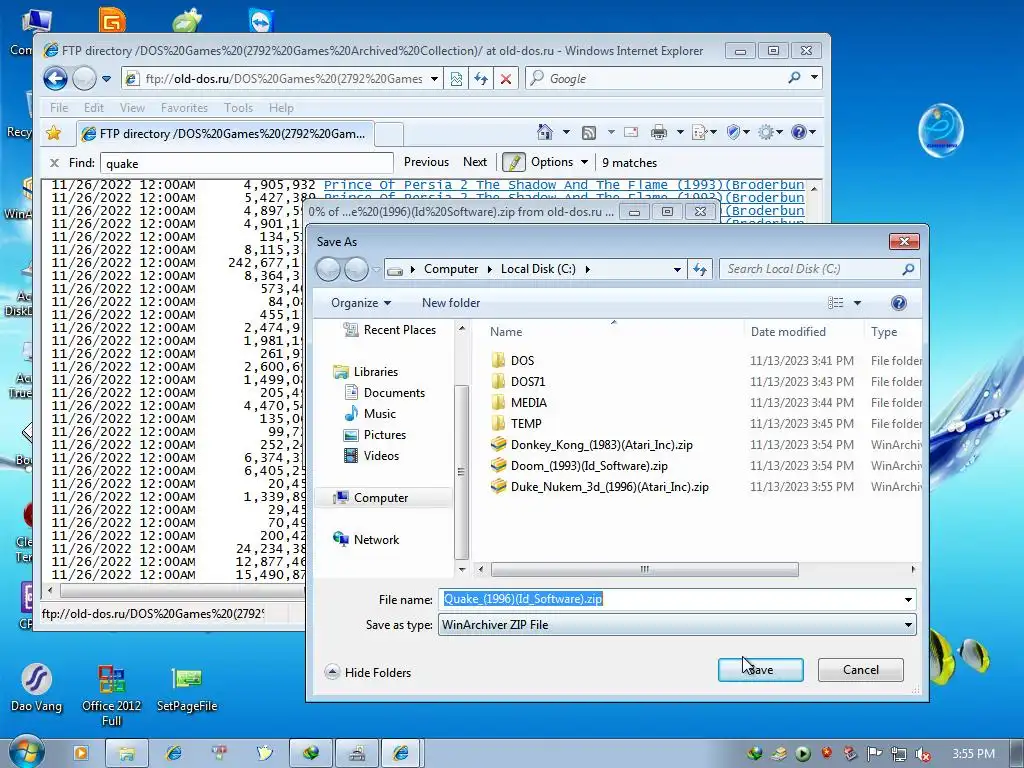The width and height of the screenshot is (1024, 768).
Task: Select the DOS71 folder
Action: (528, 381)
